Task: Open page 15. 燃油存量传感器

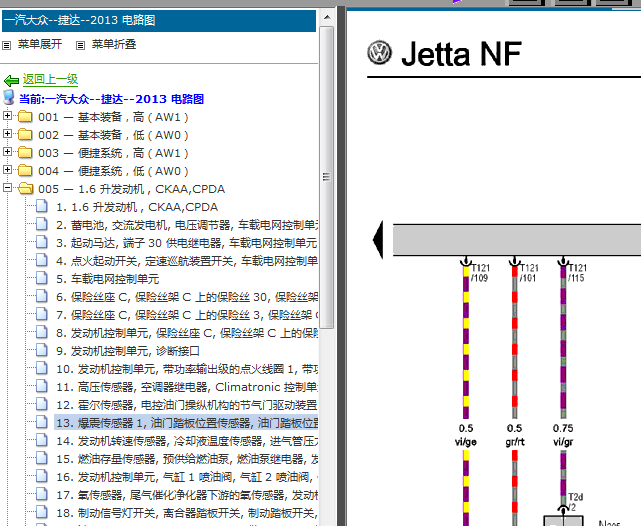Action: (x=187, y=459)
